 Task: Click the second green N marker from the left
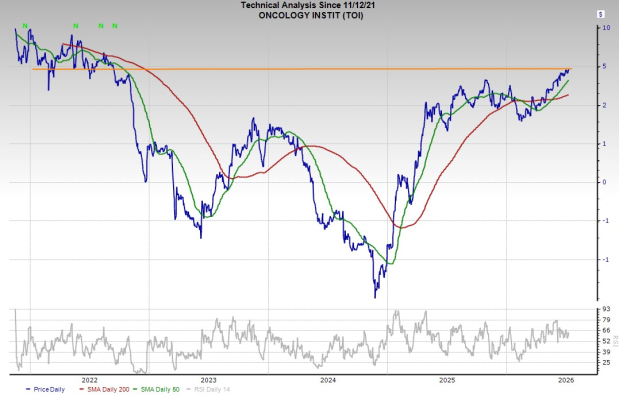76,26
